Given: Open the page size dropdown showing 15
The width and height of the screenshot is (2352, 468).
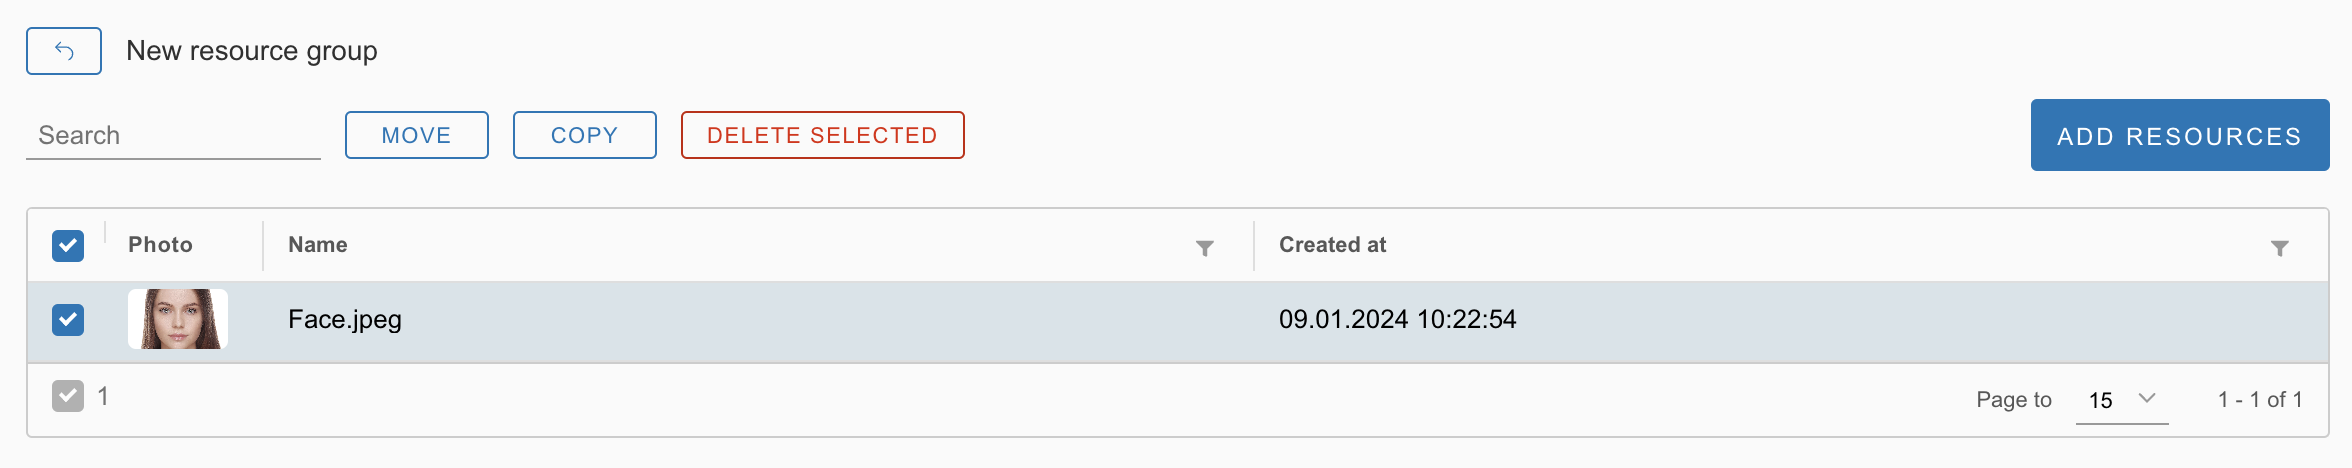Looking at the screenshot, I should [x=2121, y=400].
